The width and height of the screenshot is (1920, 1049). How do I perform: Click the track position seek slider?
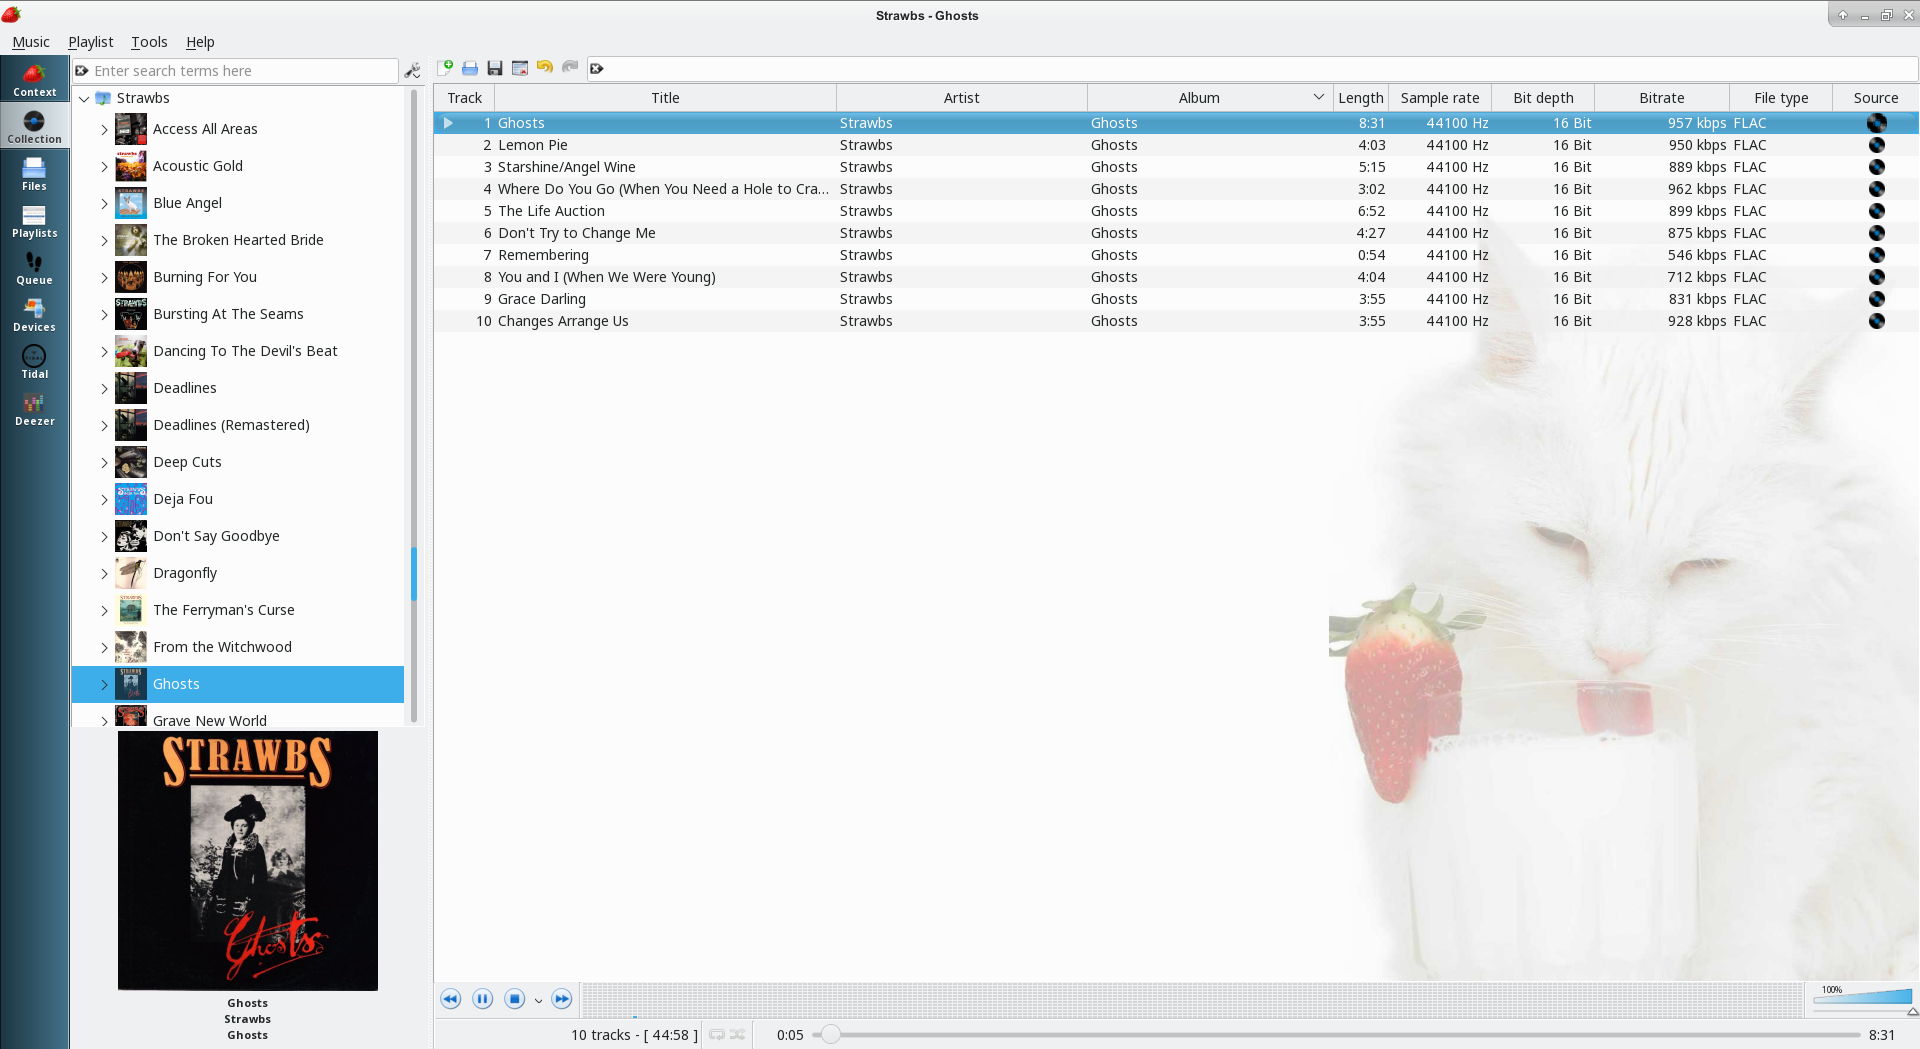tap(1336, 1035)
